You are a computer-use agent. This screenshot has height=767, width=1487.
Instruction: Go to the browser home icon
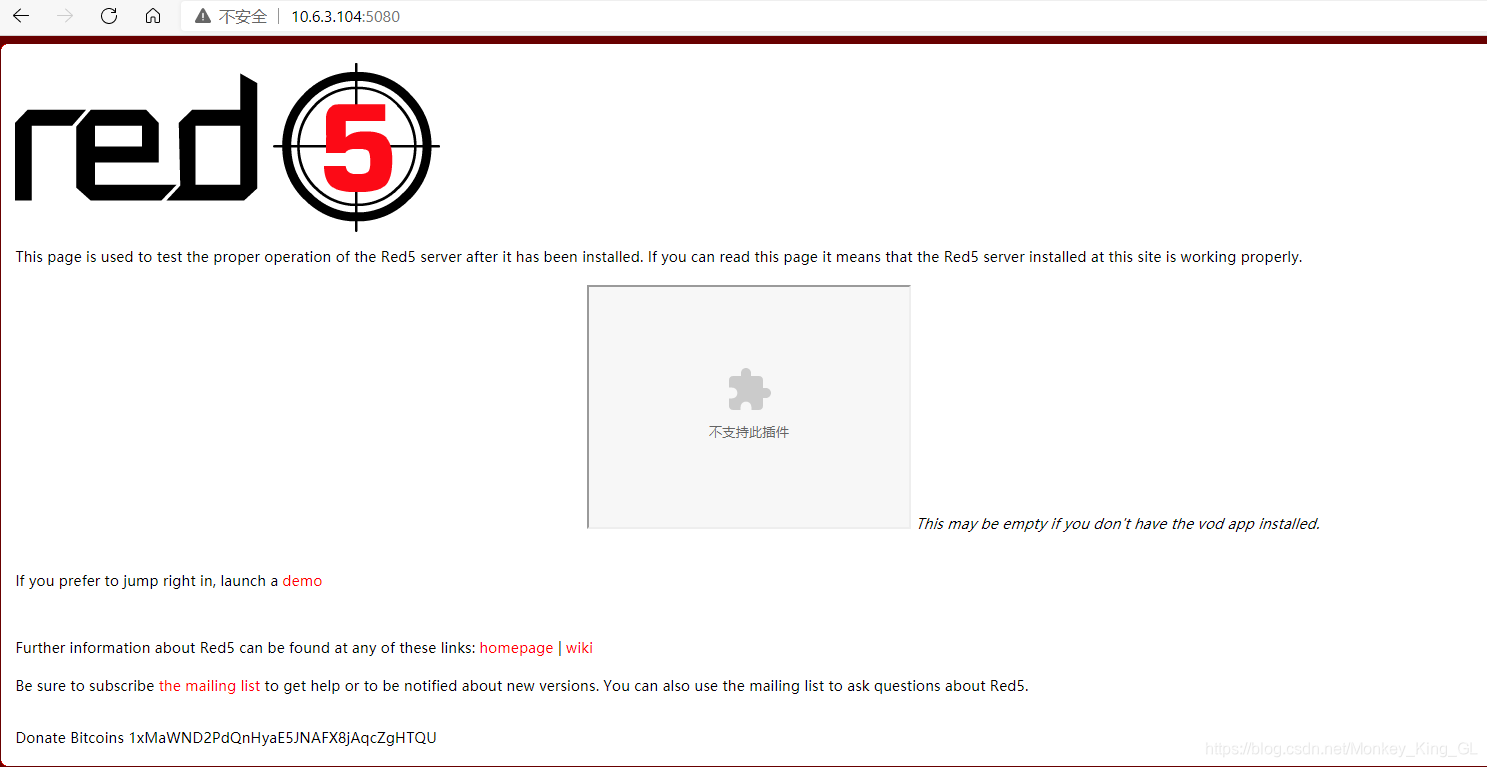click(x=153, y=16)
